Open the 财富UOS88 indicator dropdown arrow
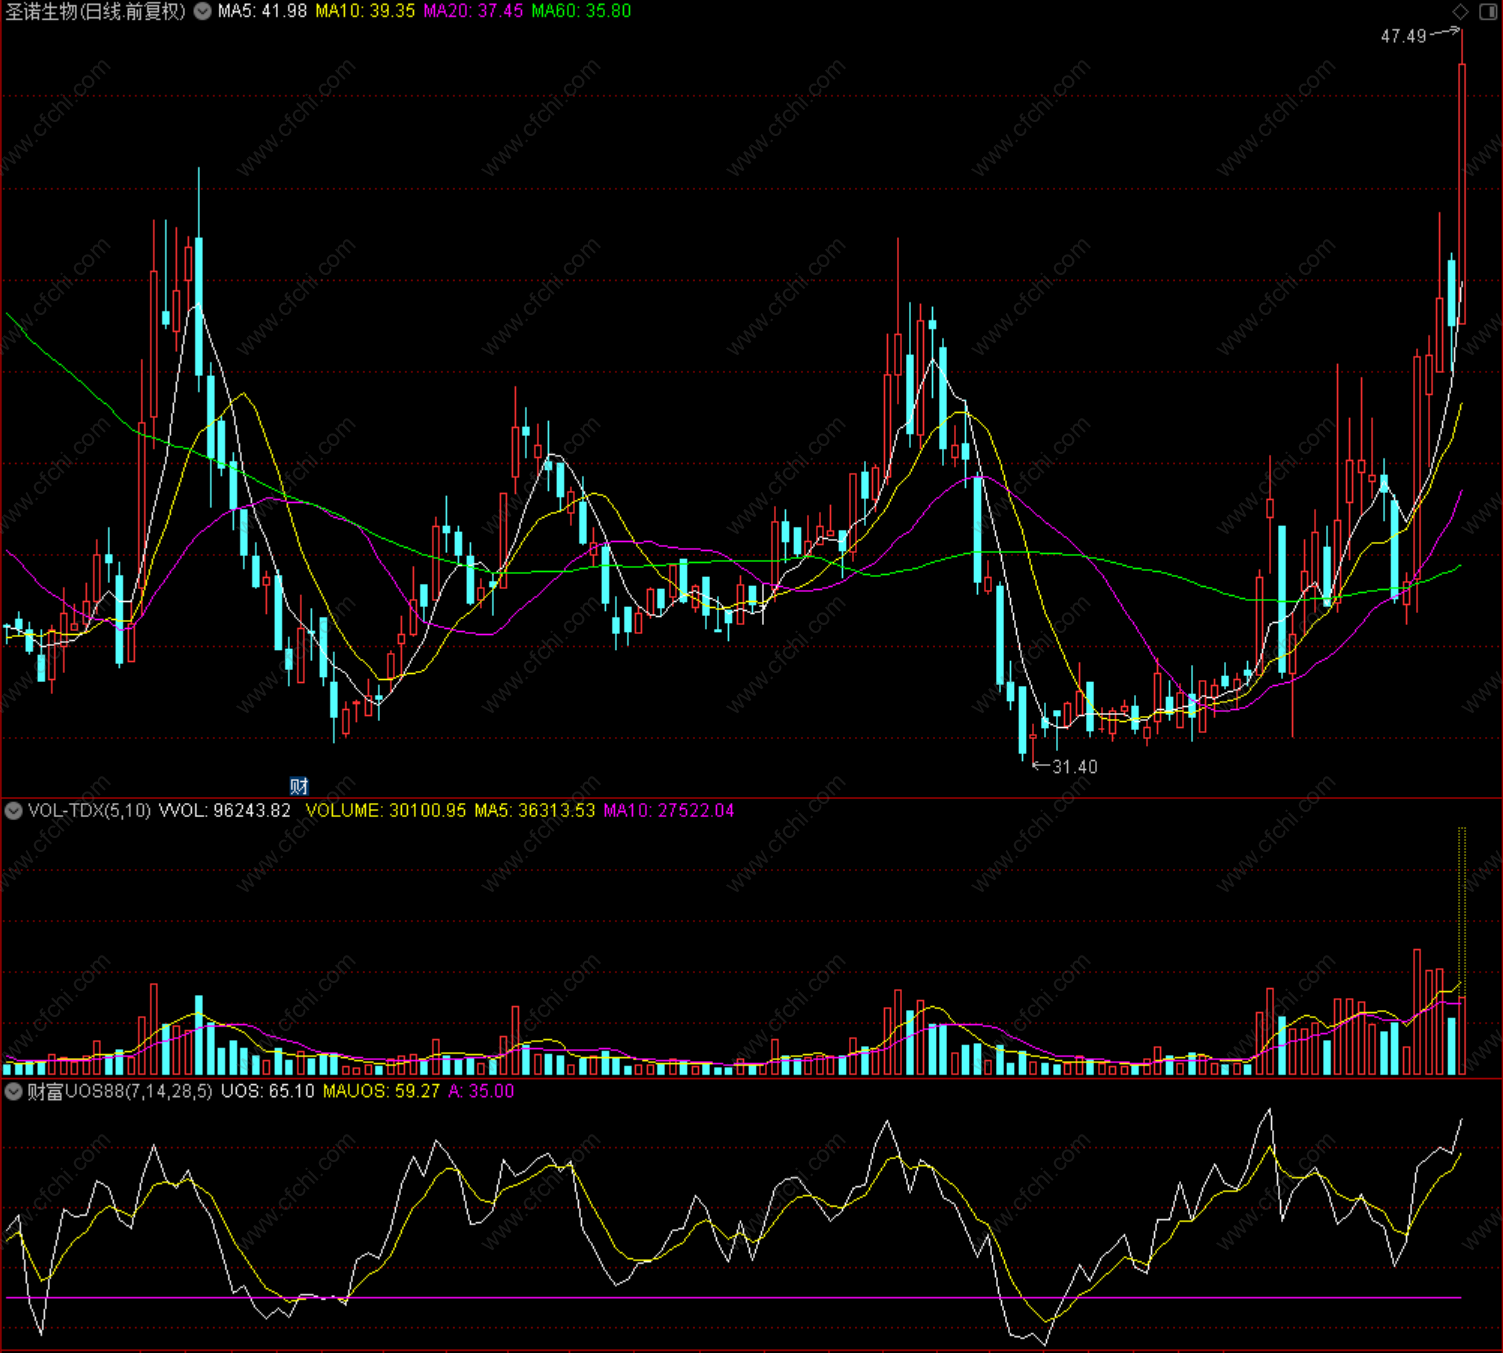This screenshot has height=1353, width=1503. pos(14,1091)
